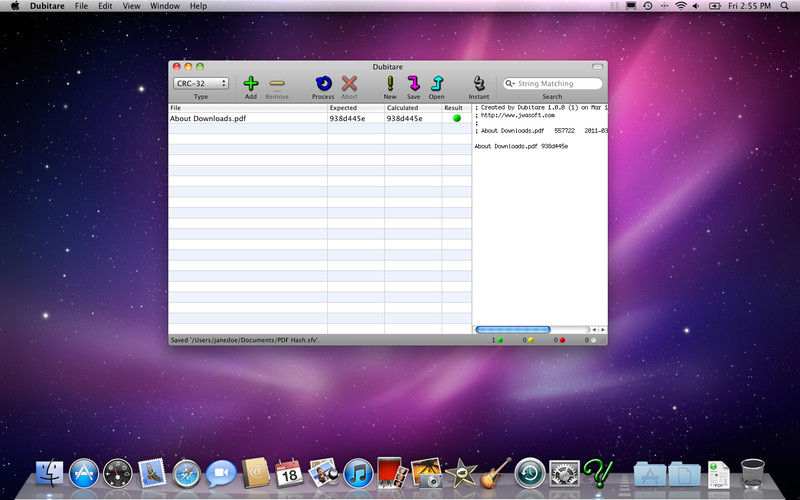Click the right scroll arrow in text pane
Screen dimensions: 800x500
[603, 330]
